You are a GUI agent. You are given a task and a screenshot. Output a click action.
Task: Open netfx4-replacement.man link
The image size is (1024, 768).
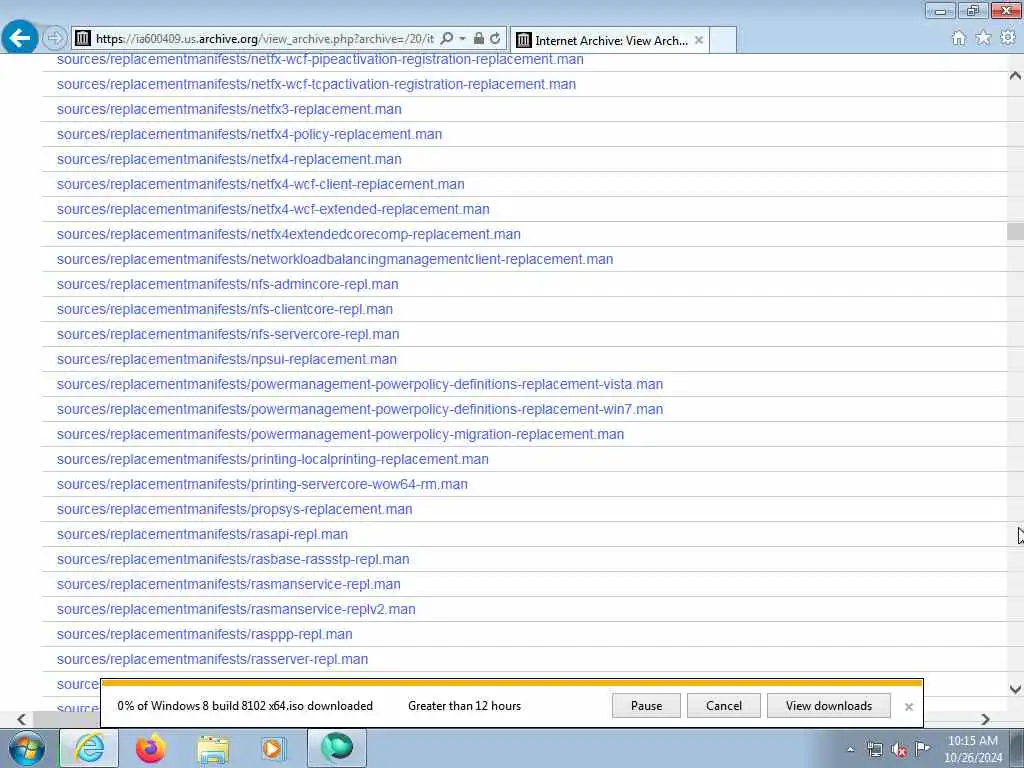[x=229, y=159]
